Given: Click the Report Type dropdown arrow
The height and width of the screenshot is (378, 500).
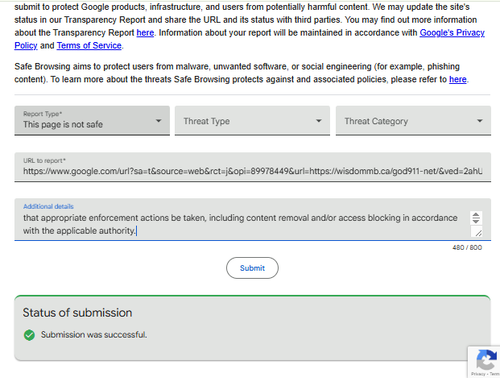Looking at the screenshot, I should [159, 121].
